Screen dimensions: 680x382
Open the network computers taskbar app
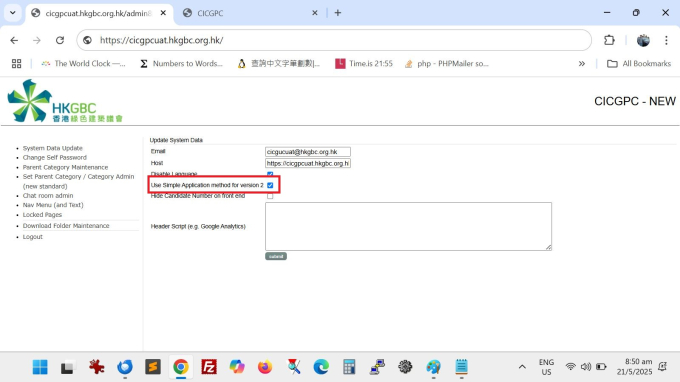tap(377, 367)
